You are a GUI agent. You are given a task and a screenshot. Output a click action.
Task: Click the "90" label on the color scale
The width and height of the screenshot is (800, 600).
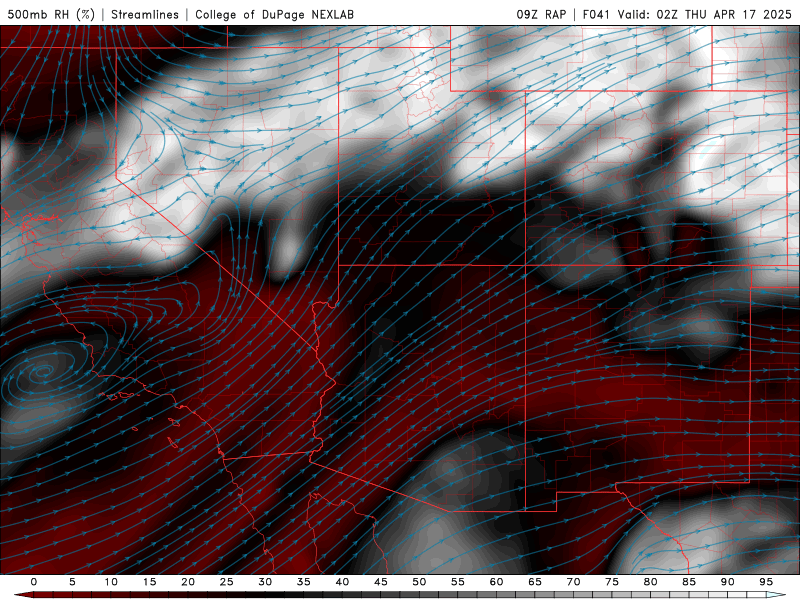tap(728, 582)
